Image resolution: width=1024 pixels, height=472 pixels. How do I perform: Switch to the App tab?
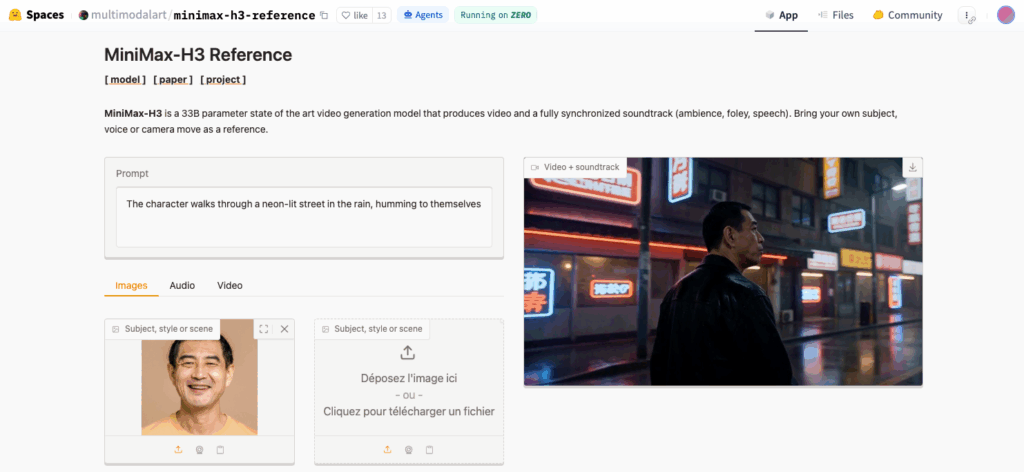click(781, 15)
